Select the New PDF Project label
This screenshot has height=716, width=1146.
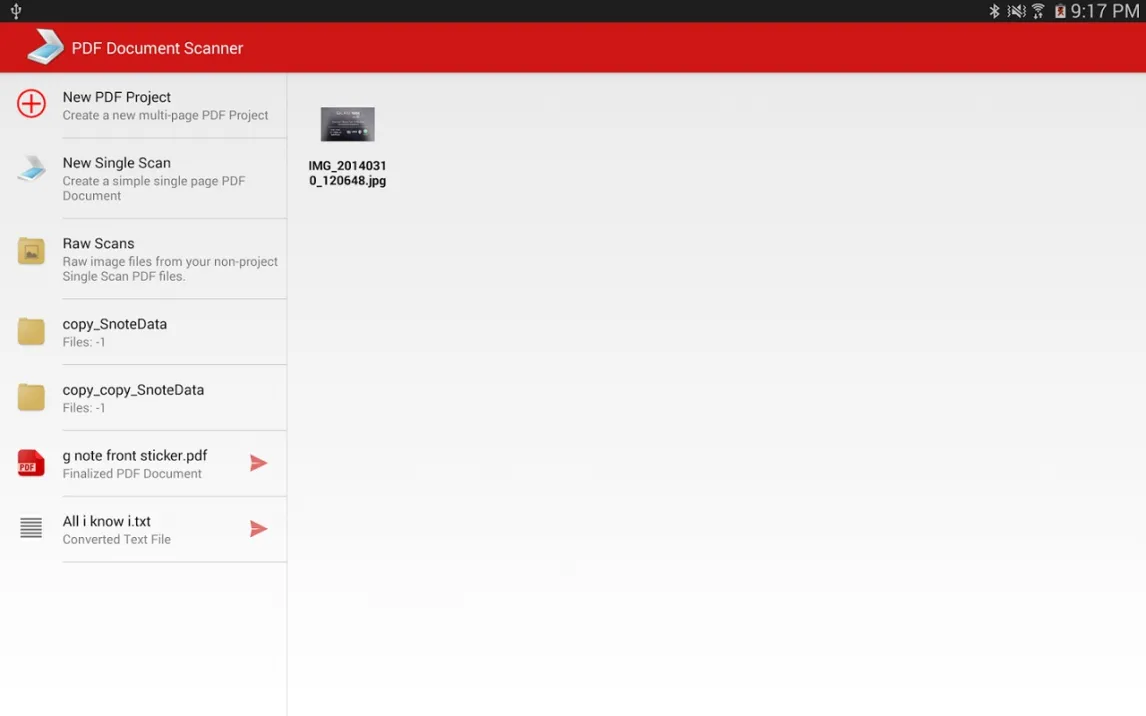(x=117, y=97)
